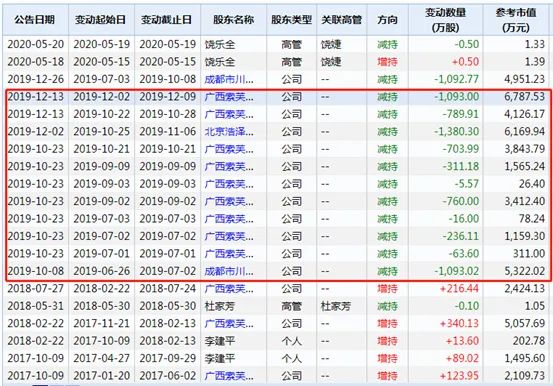This screenshot has width=553, height=386.
Task: Click the 关联高管 column header
Action: pyautogui.click(x=342, y=20)
